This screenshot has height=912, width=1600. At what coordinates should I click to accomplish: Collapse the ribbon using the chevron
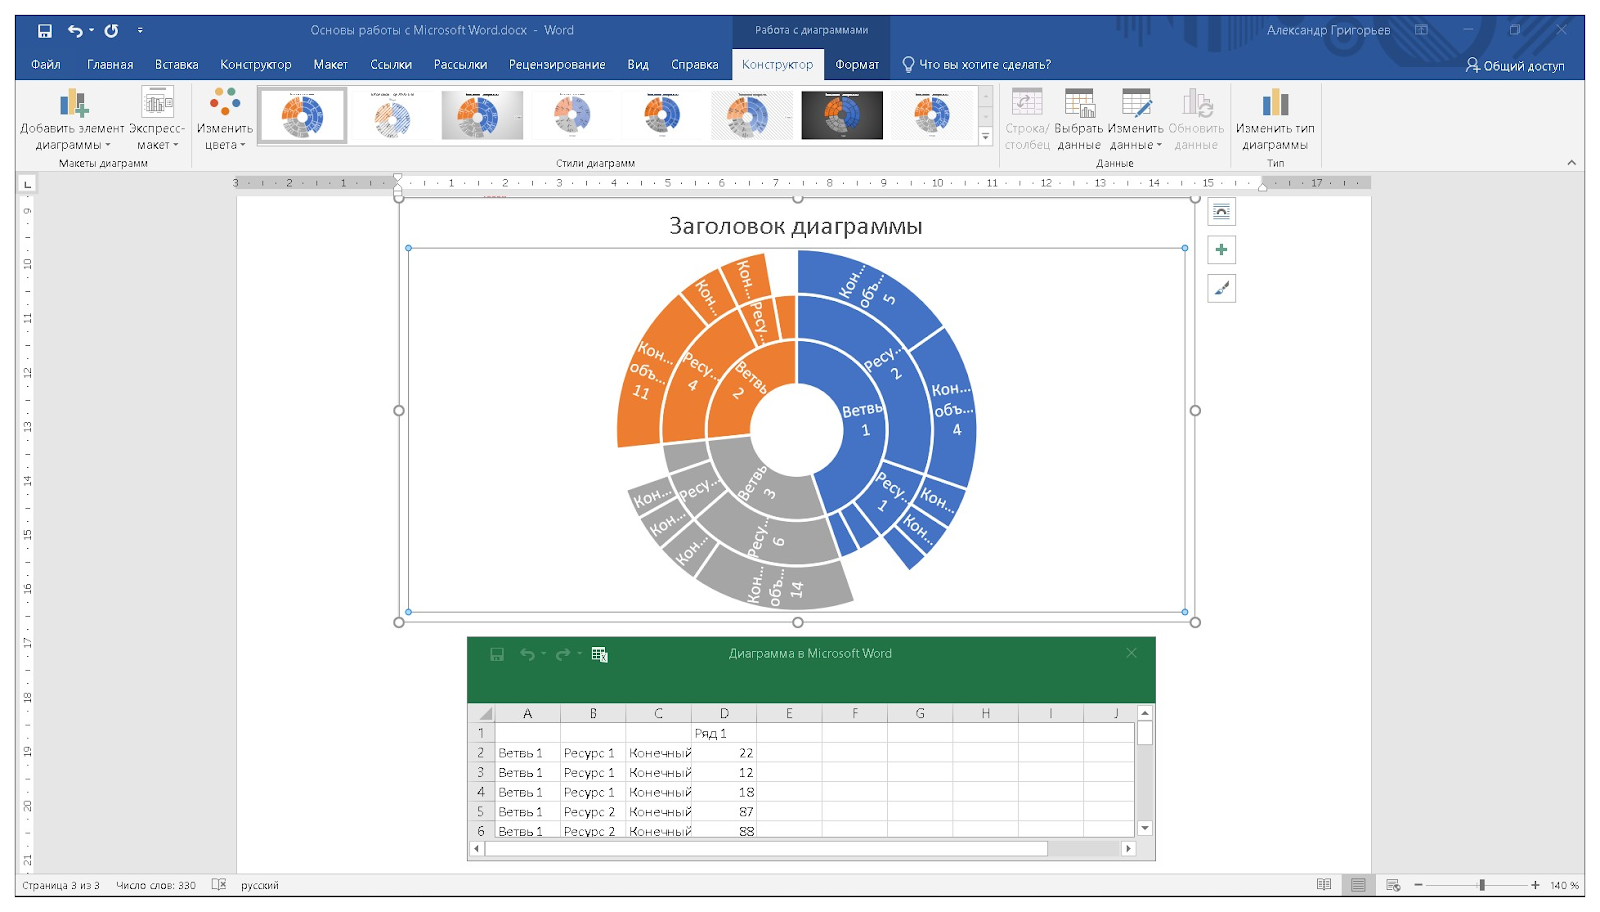pyautogui.click(x=1571, y=163)
